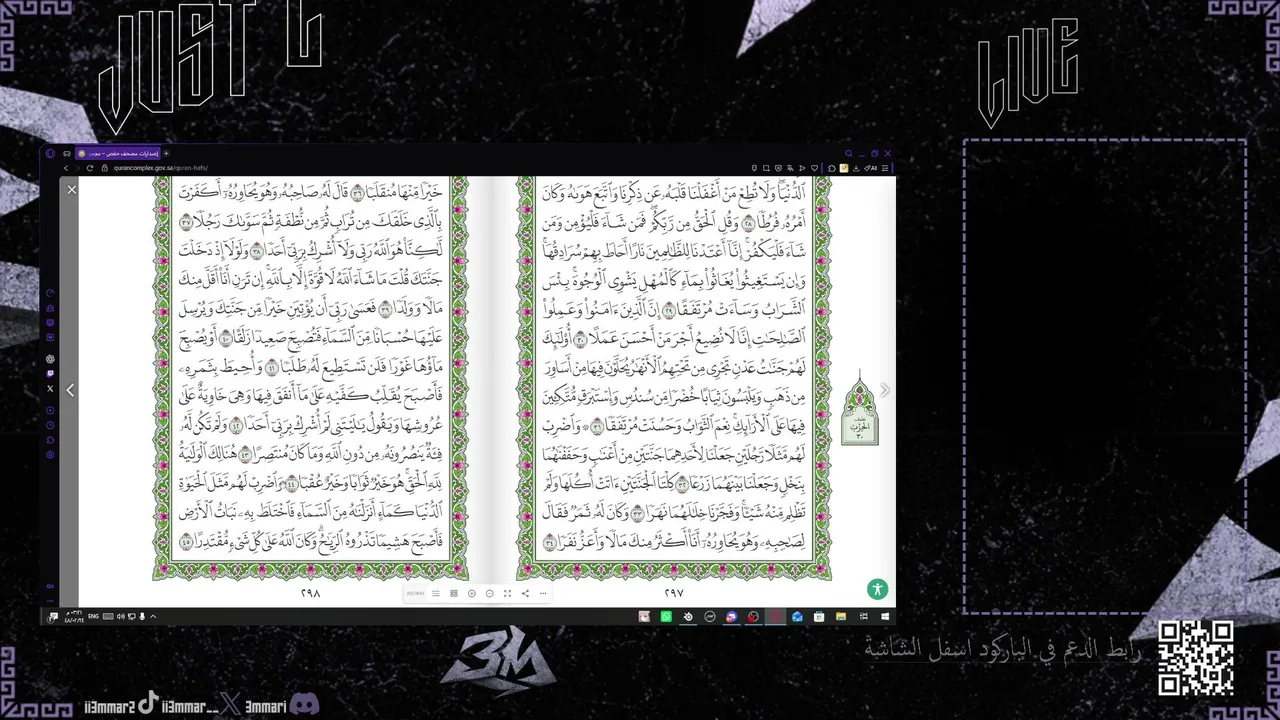Click the Juz 30 bookmark marker

pos(860,409)
